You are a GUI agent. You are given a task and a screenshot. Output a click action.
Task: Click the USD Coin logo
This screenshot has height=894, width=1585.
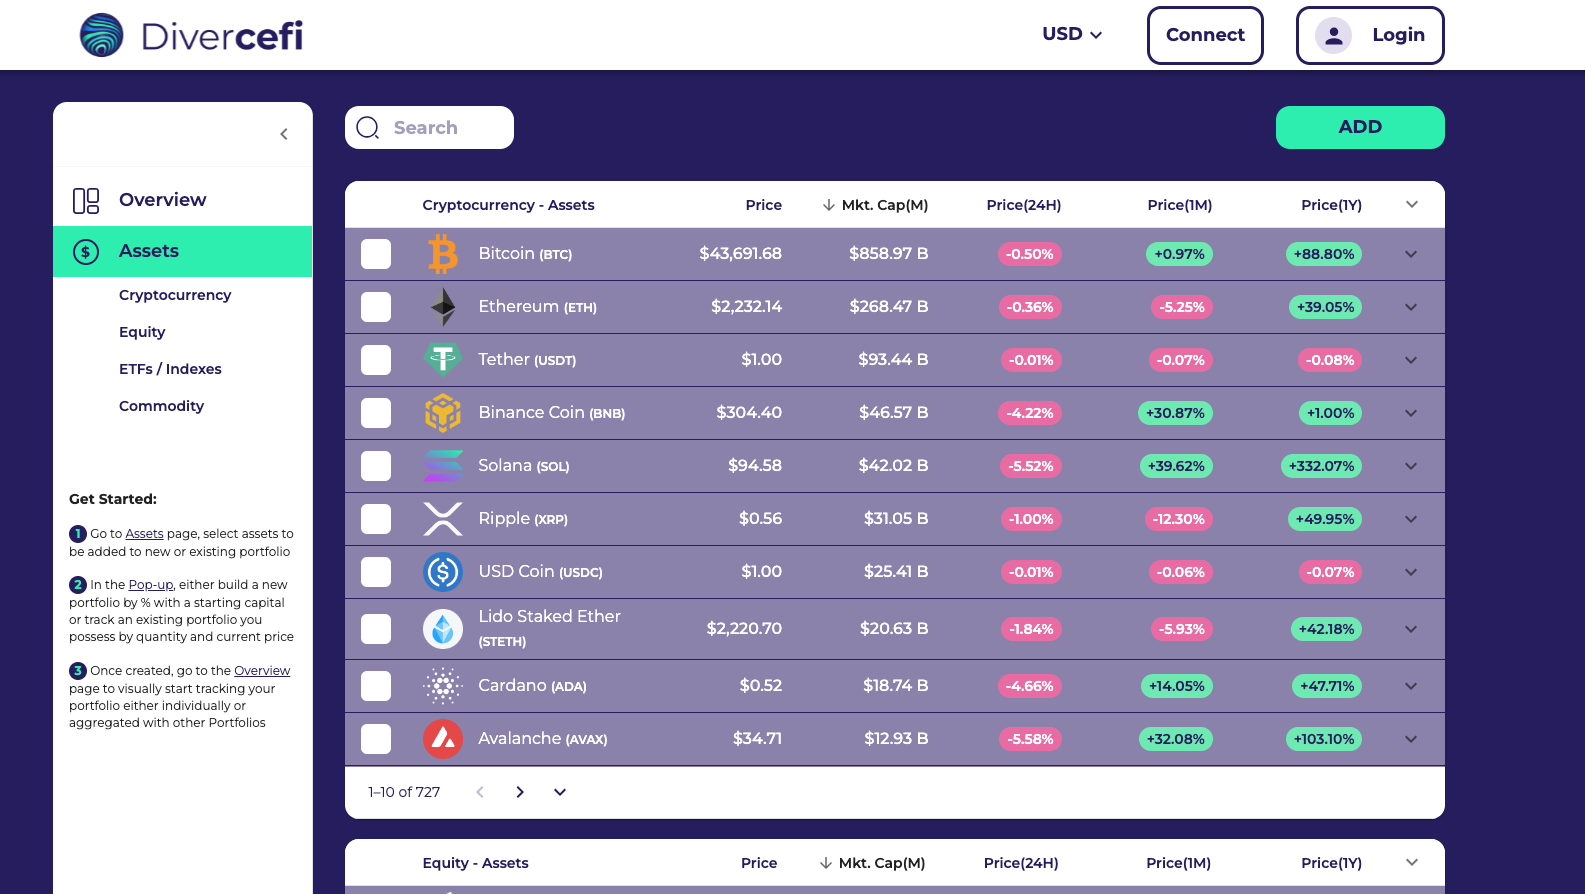click(443, 572)
